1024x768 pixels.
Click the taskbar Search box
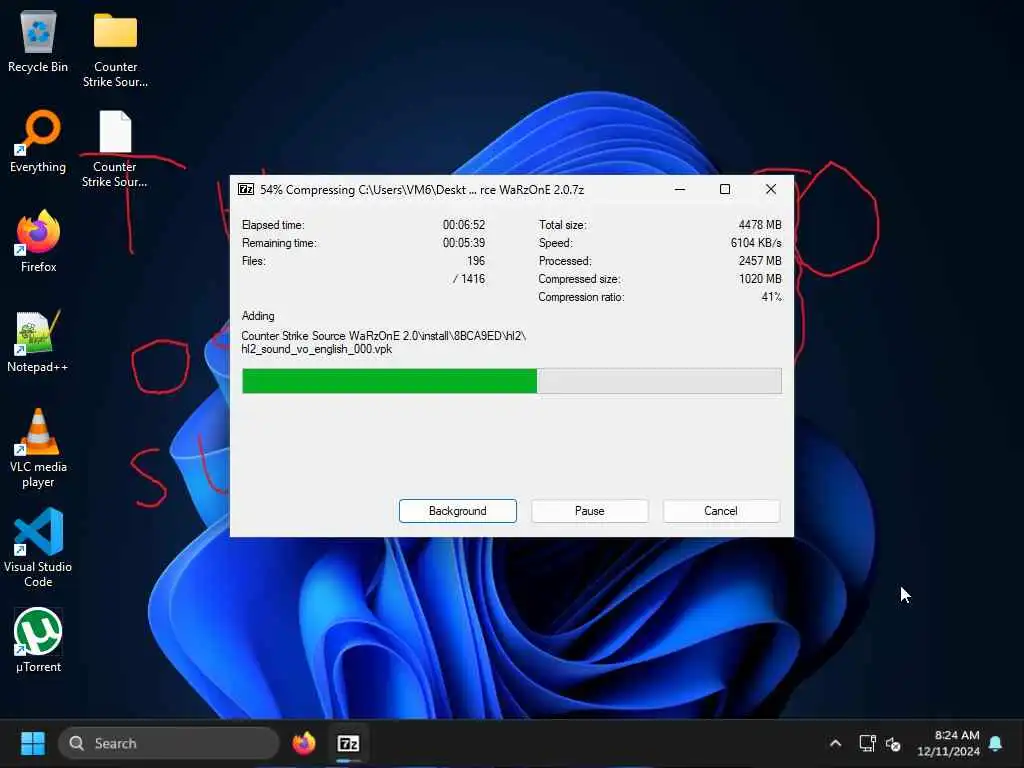click(x=168, y=743)
